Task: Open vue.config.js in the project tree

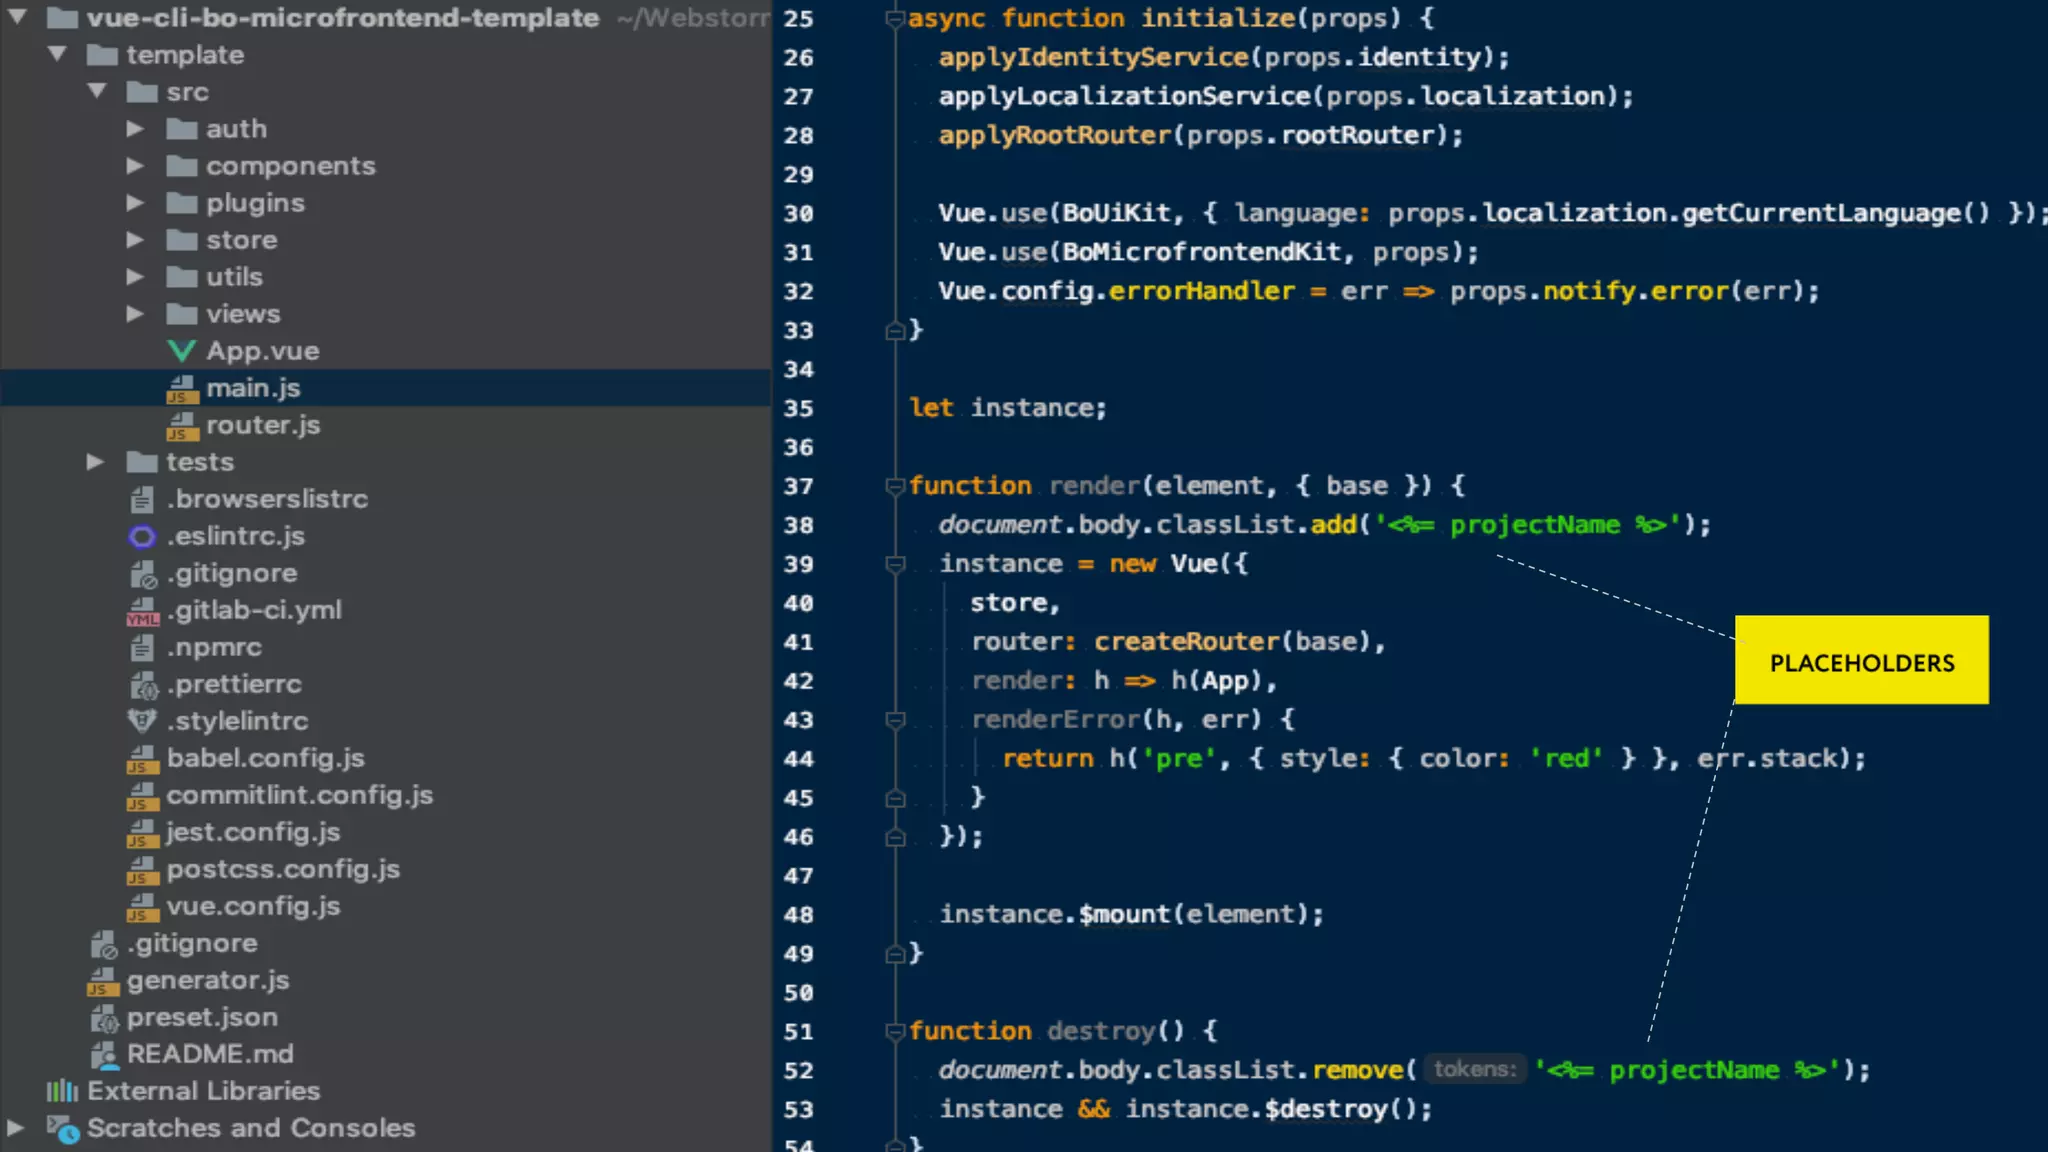Action: [253, 906]
